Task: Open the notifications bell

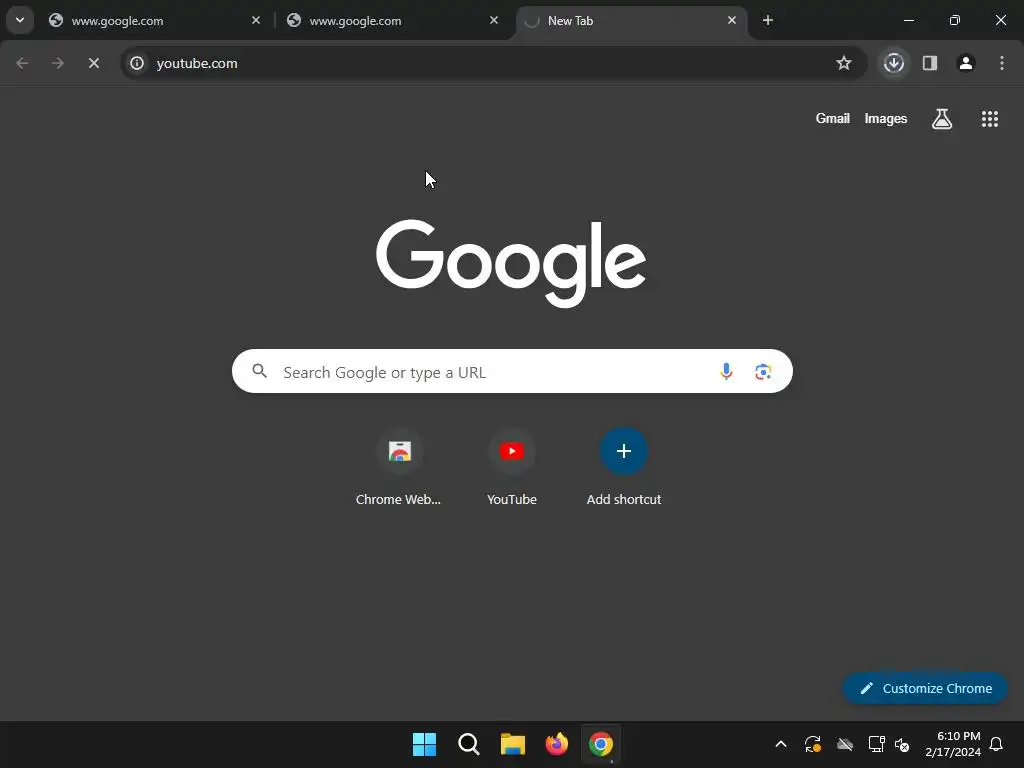Action: 997,744
